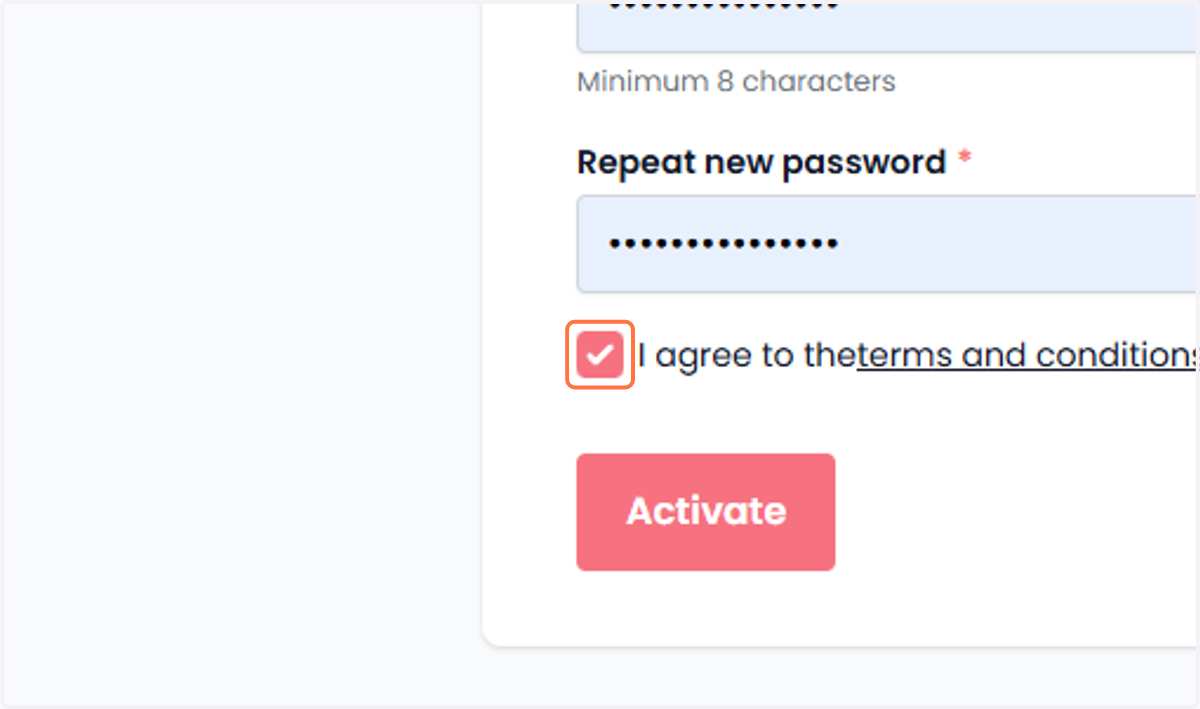Click the Activate button
1200x709 pixels.
pos(706,512)
